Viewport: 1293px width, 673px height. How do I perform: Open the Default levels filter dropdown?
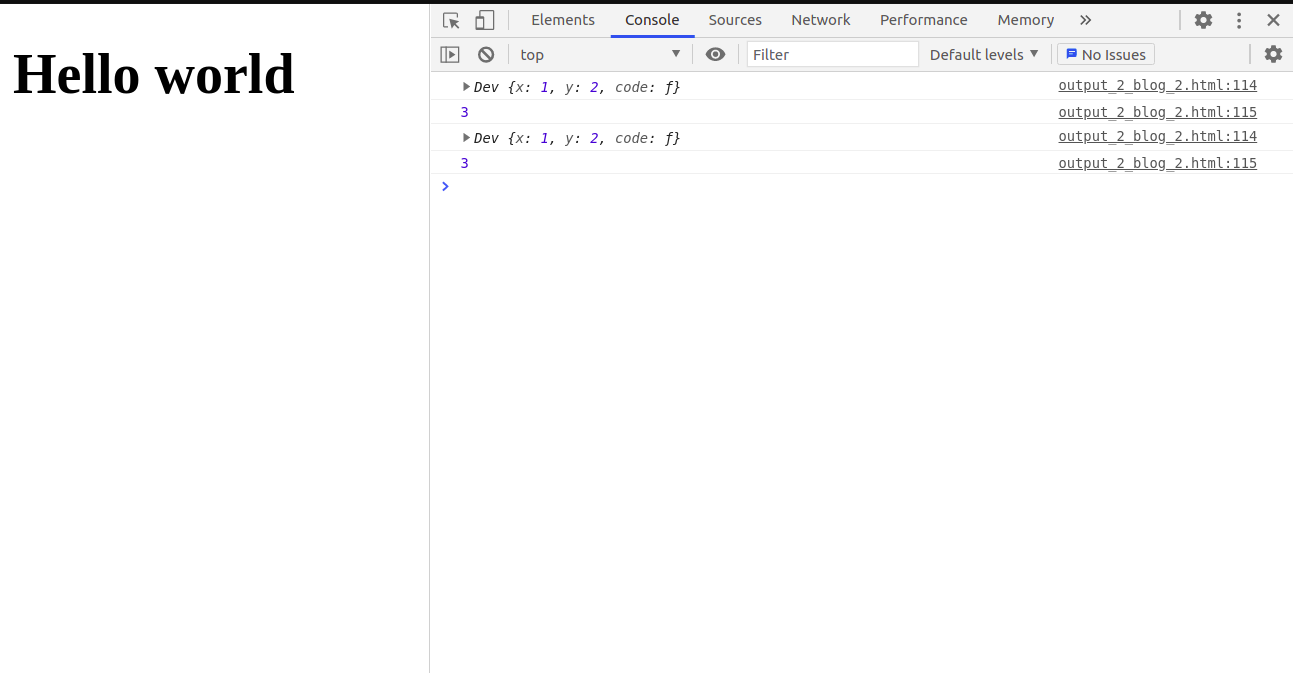point(983,54)
